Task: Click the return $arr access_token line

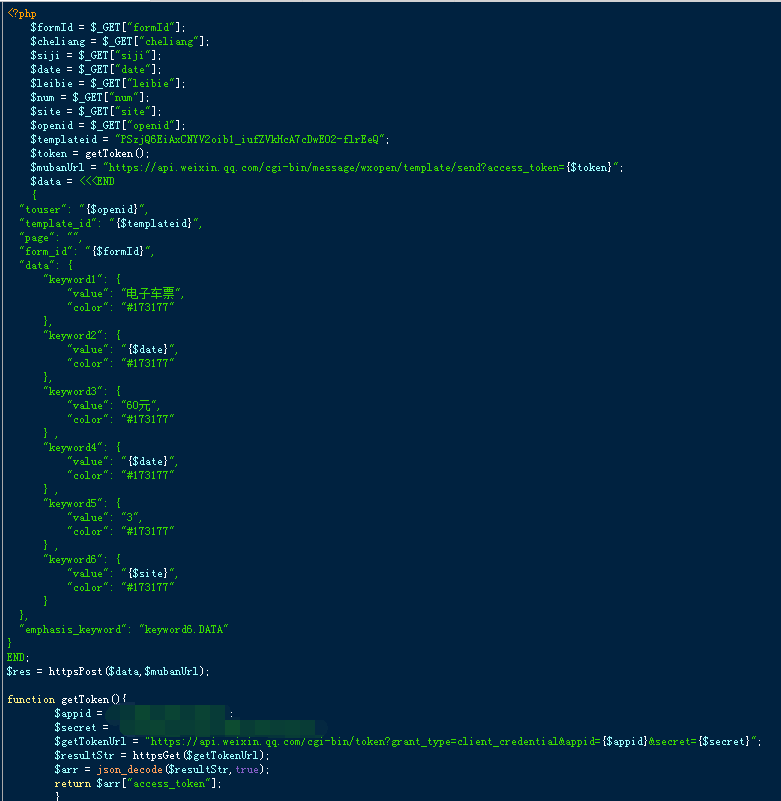Action: [137, 784]
